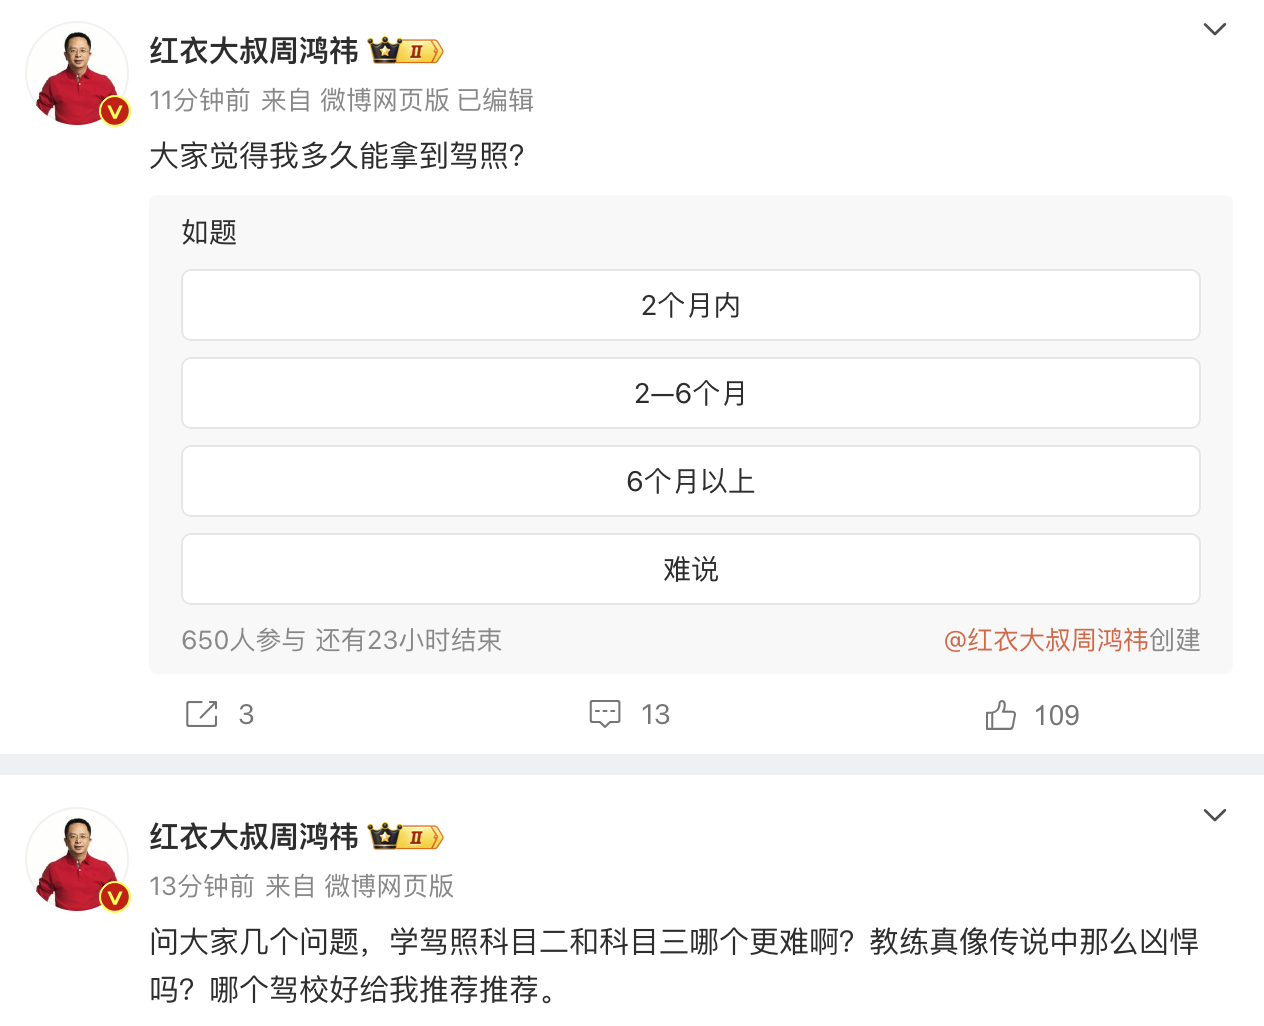Viewport: 1264px width, 1026px height.
Task: Click the VIP crown badge on the first post
Action: coord(405,50)
